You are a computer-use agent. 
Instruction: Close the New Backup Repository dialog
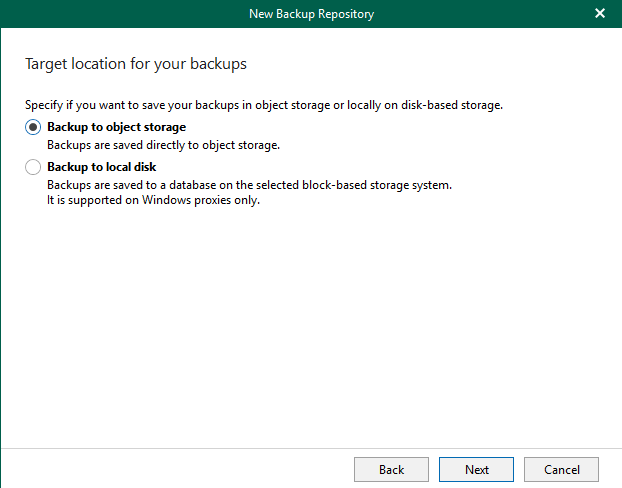coord(600,13)
